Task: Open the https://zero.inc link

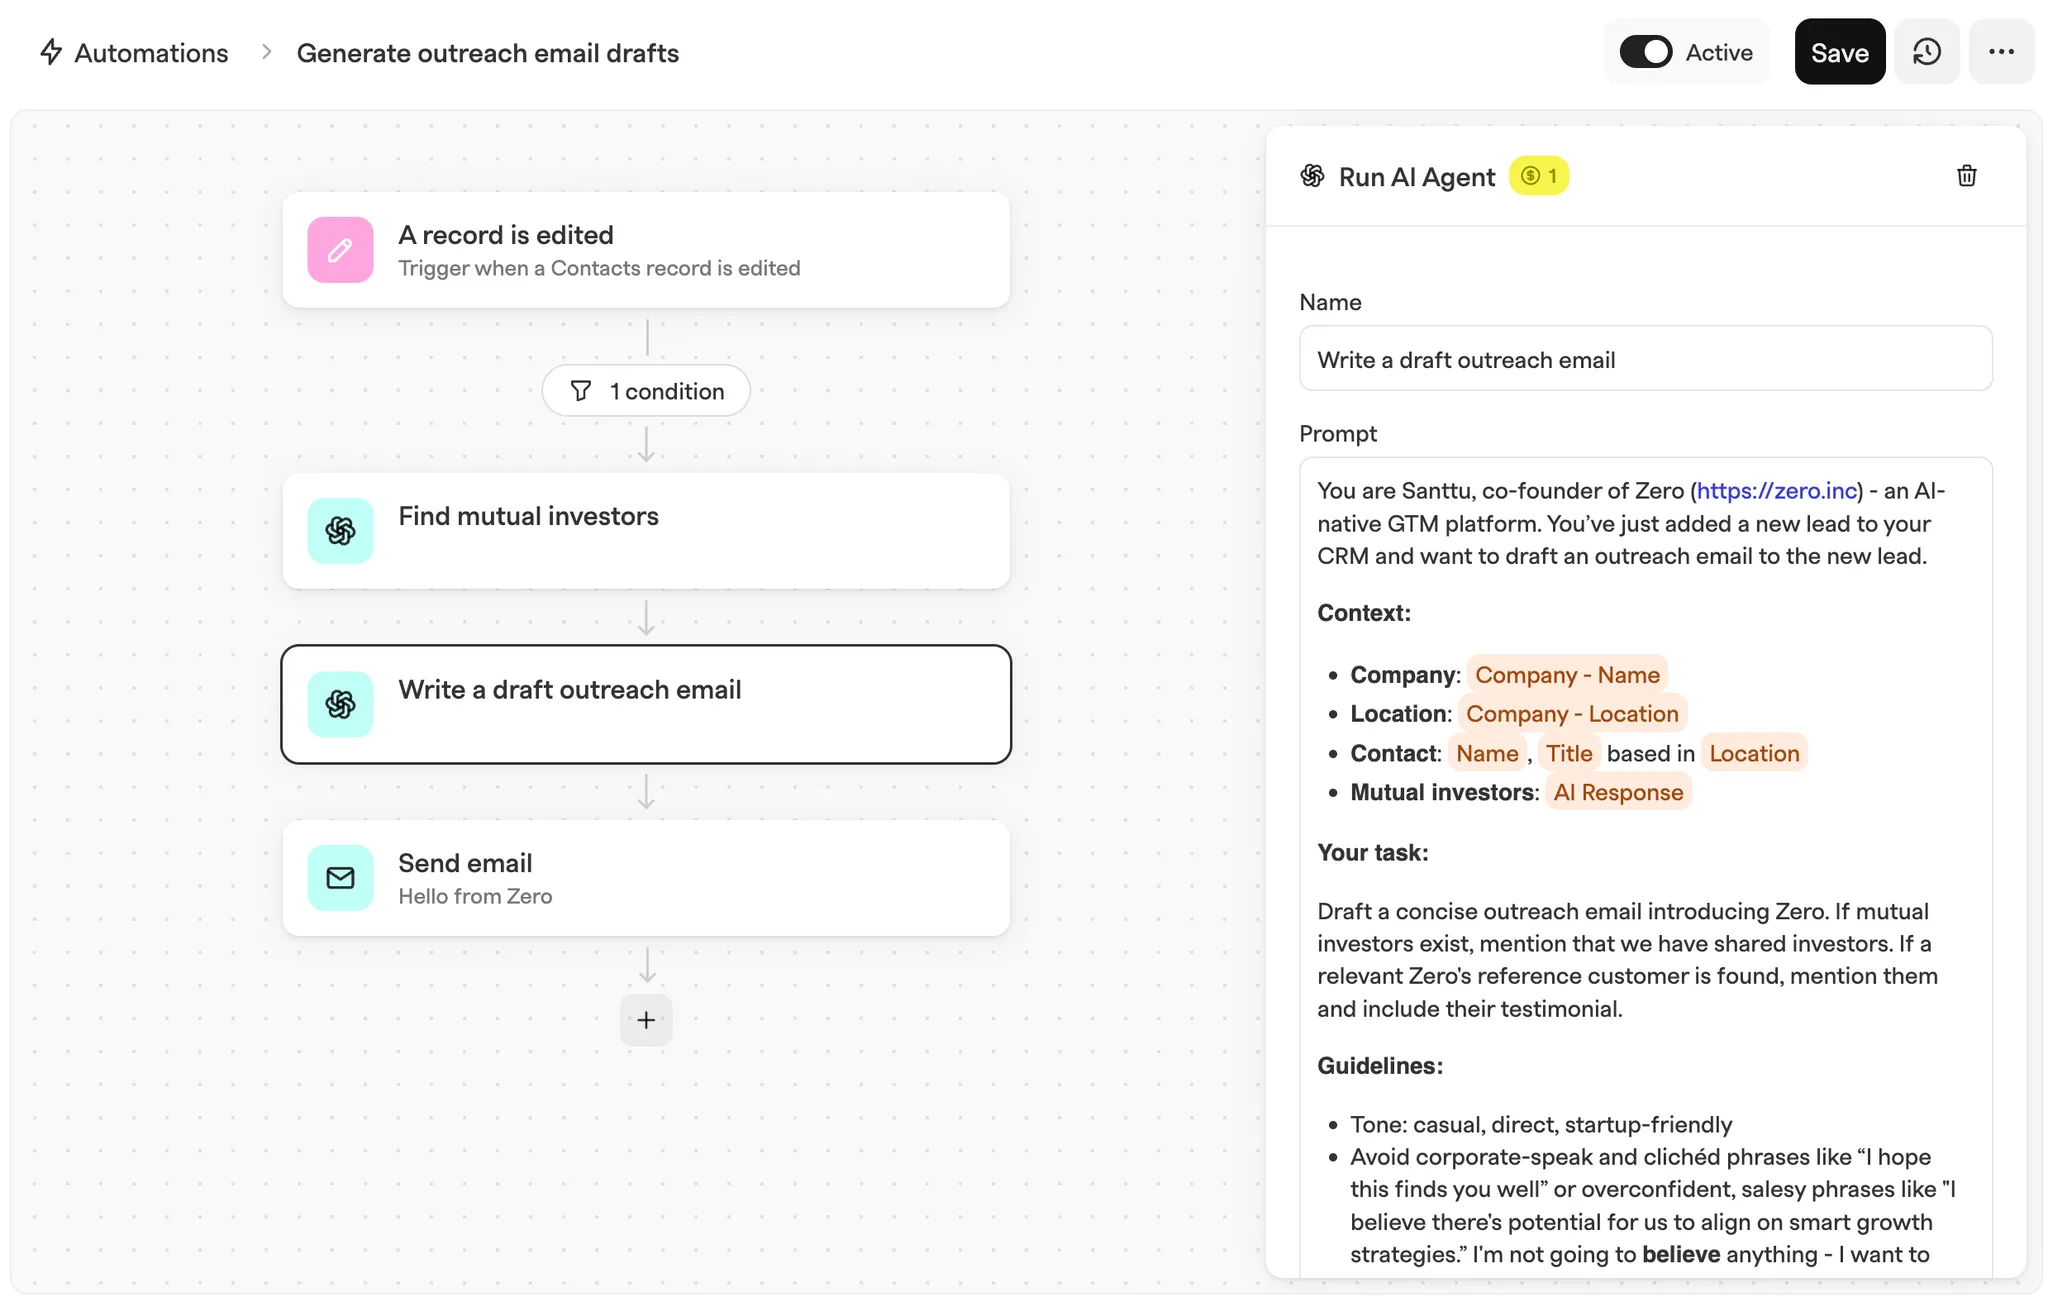Action: [x=1777, y=491]
